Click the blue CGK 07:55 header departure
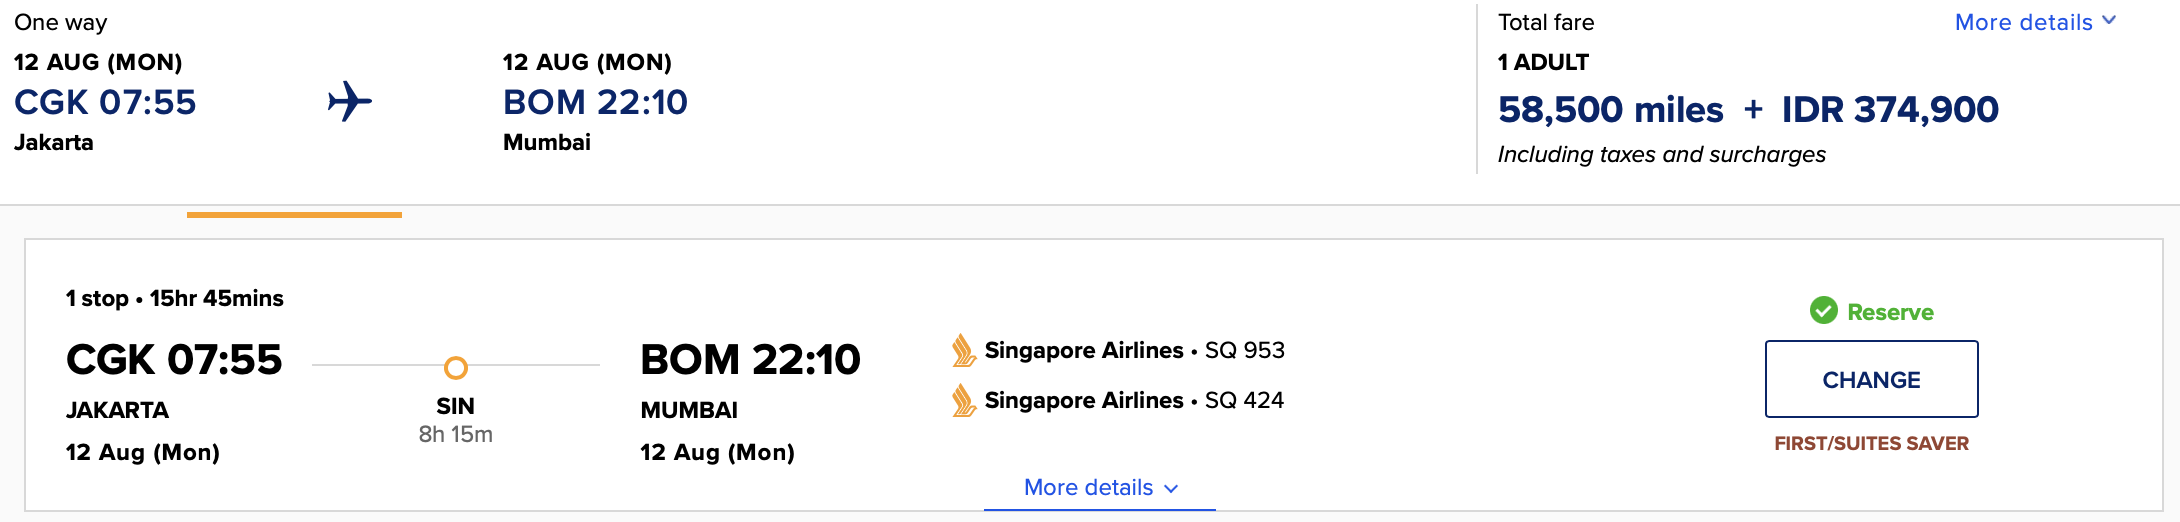 (105, 102)
